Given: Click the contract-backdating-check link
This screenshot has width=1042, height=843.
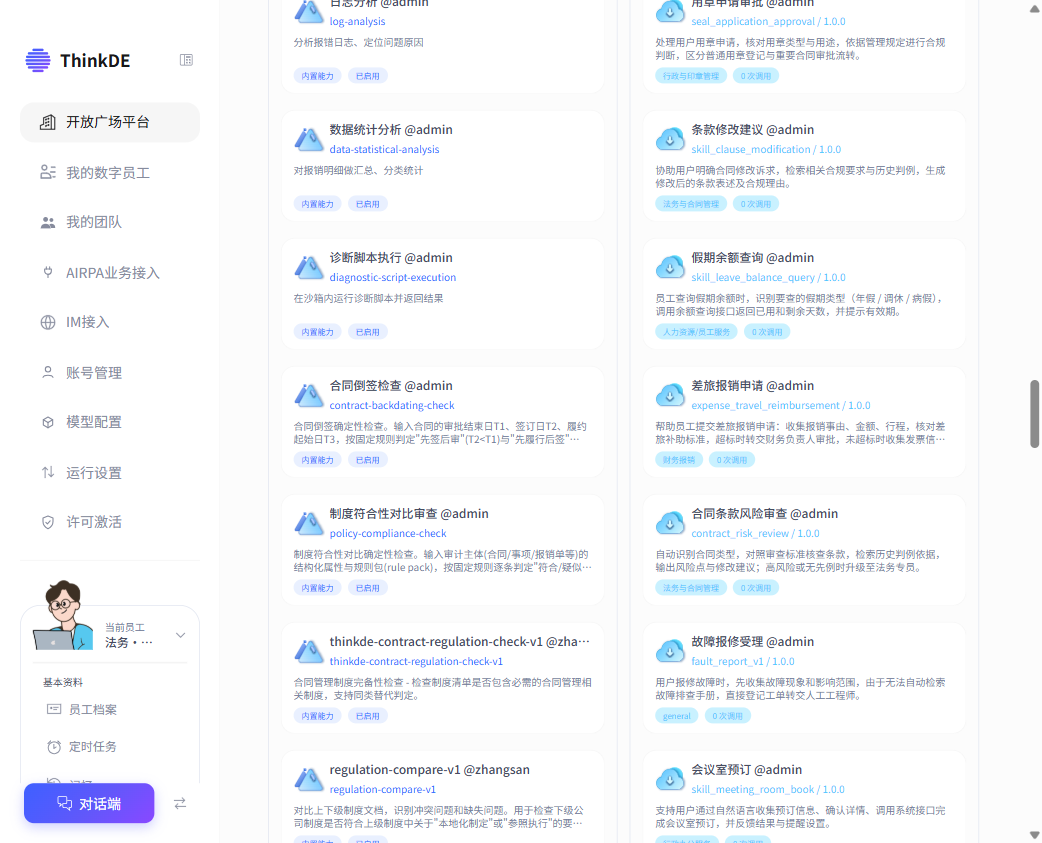Looking at the screenshot, I should [x=392, y=405].
